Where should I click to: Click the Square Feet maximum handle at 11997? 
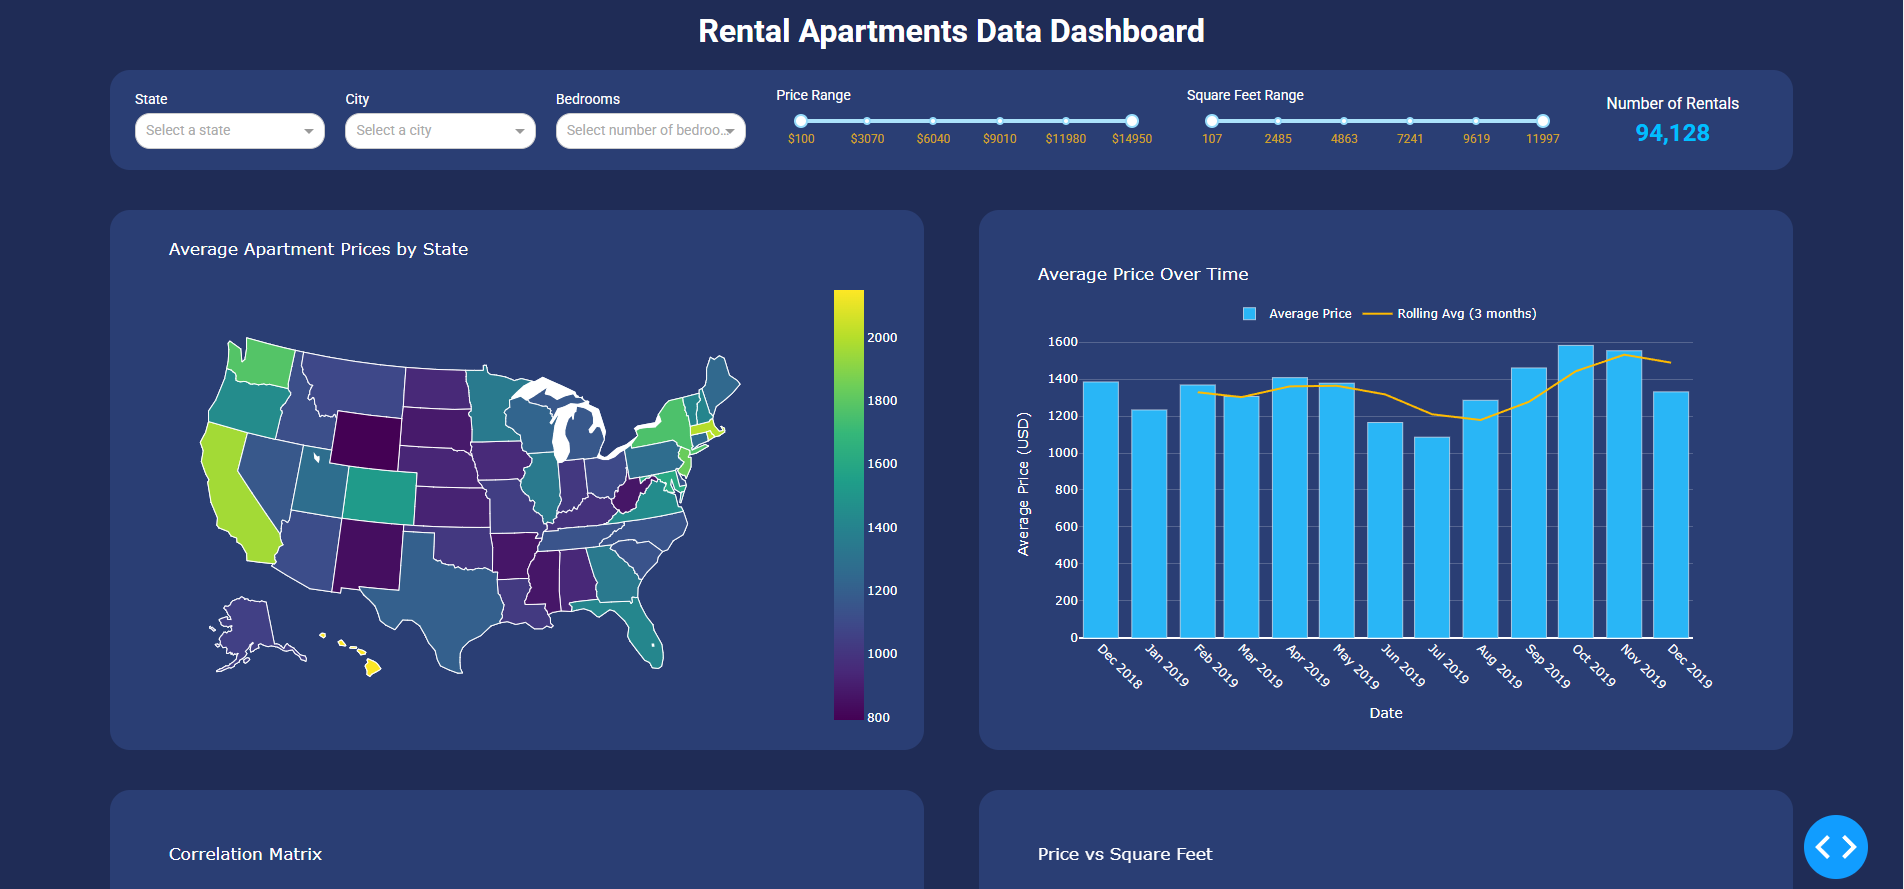click(x=1543, y=121)
